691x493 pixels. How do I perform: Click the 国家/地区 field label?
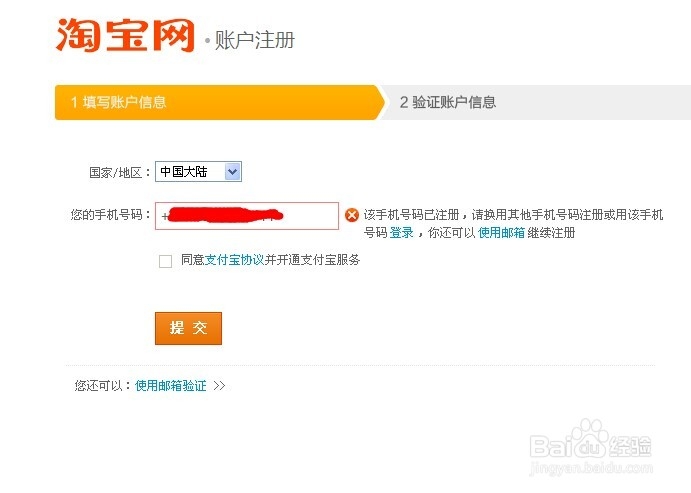(x=119, y=172)
